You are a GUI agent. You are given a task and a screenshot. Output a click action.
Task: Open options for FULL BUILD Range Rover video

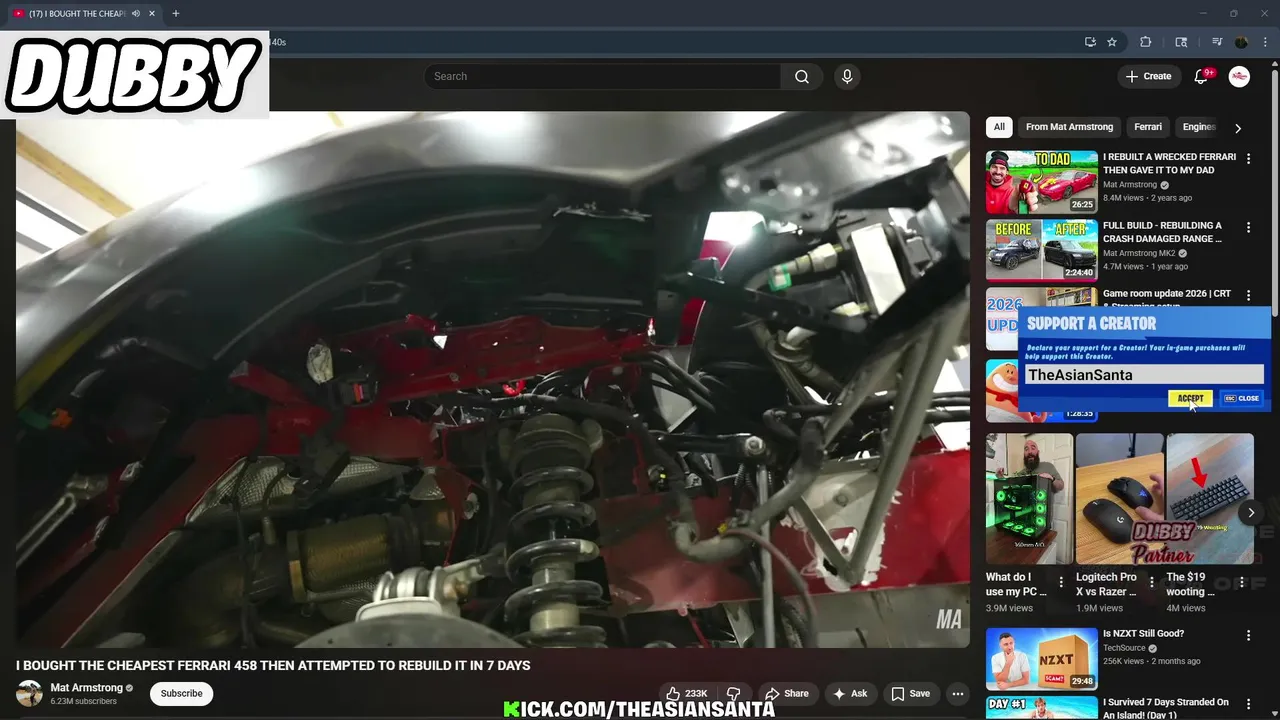1248,228
